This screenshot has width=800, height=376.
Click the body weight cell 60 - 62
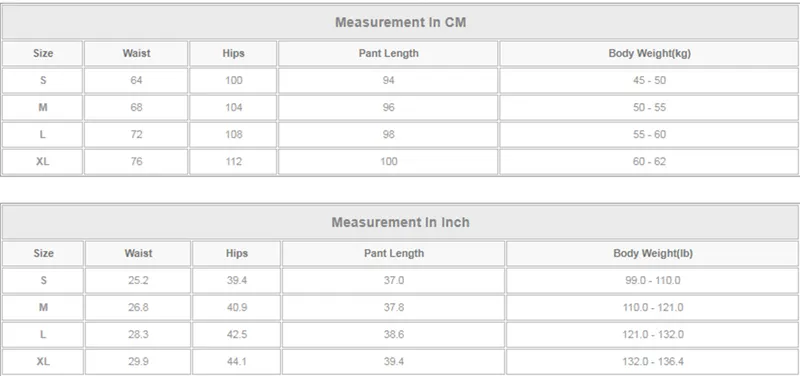649,161
